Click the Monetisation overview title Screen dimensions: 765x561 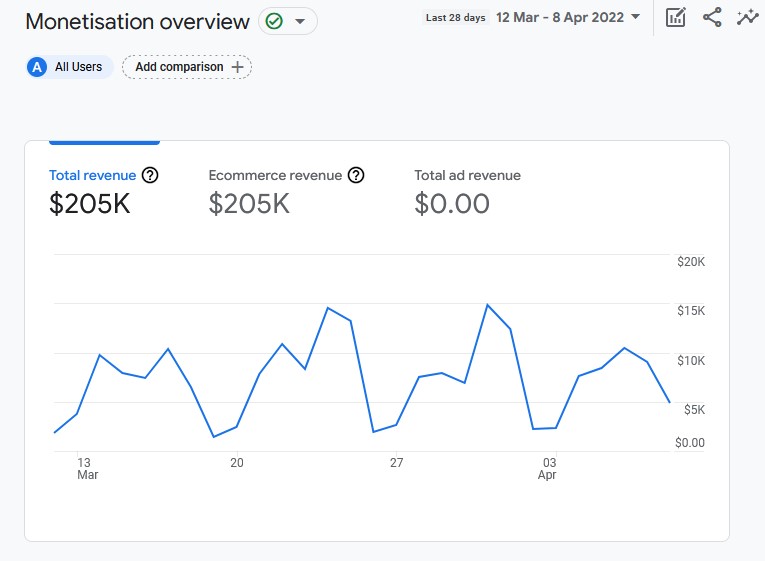point(138,21)
